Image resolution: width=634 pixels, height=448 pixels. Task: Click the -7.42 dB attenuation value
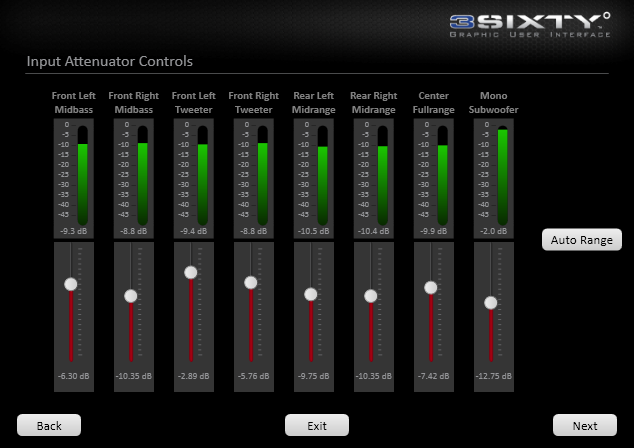(x=433, y=376)
